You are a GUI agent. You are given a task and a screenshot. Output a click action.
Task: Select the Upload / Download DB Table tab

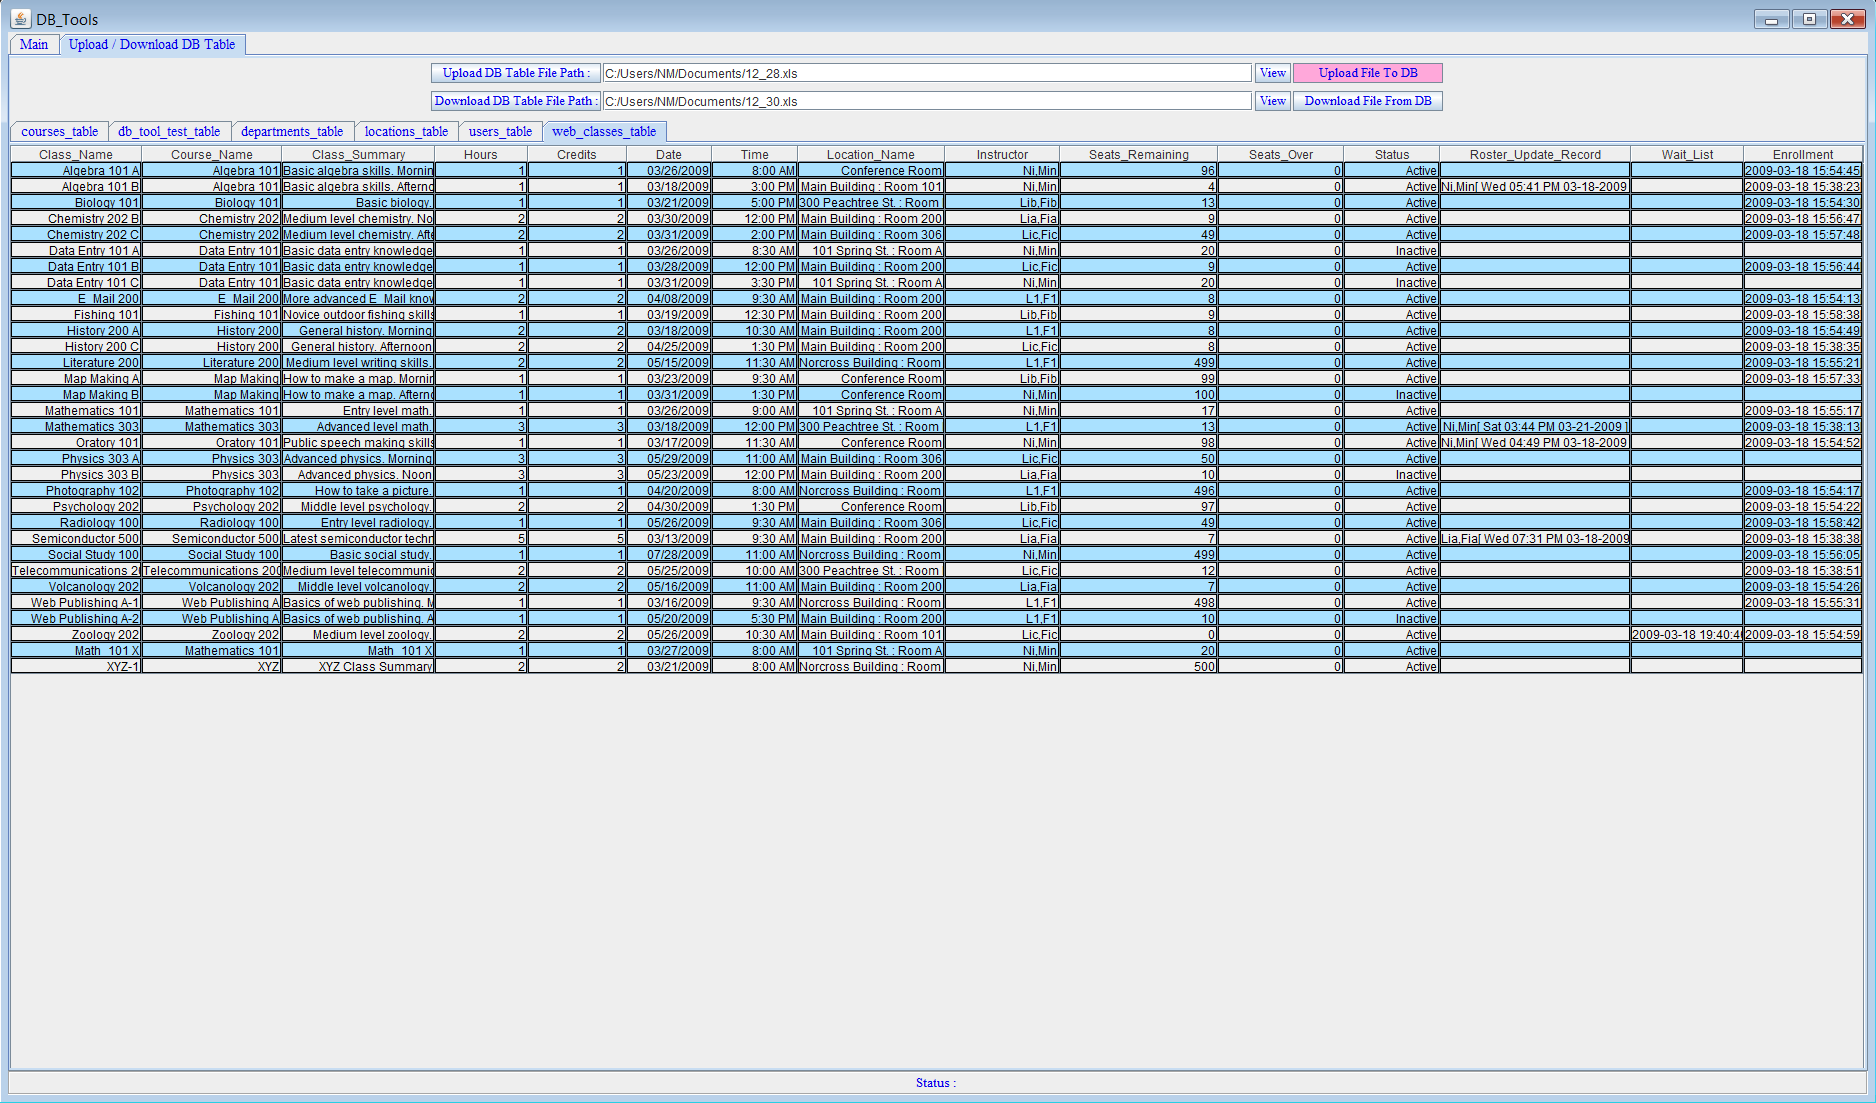[x=152, y=44]
